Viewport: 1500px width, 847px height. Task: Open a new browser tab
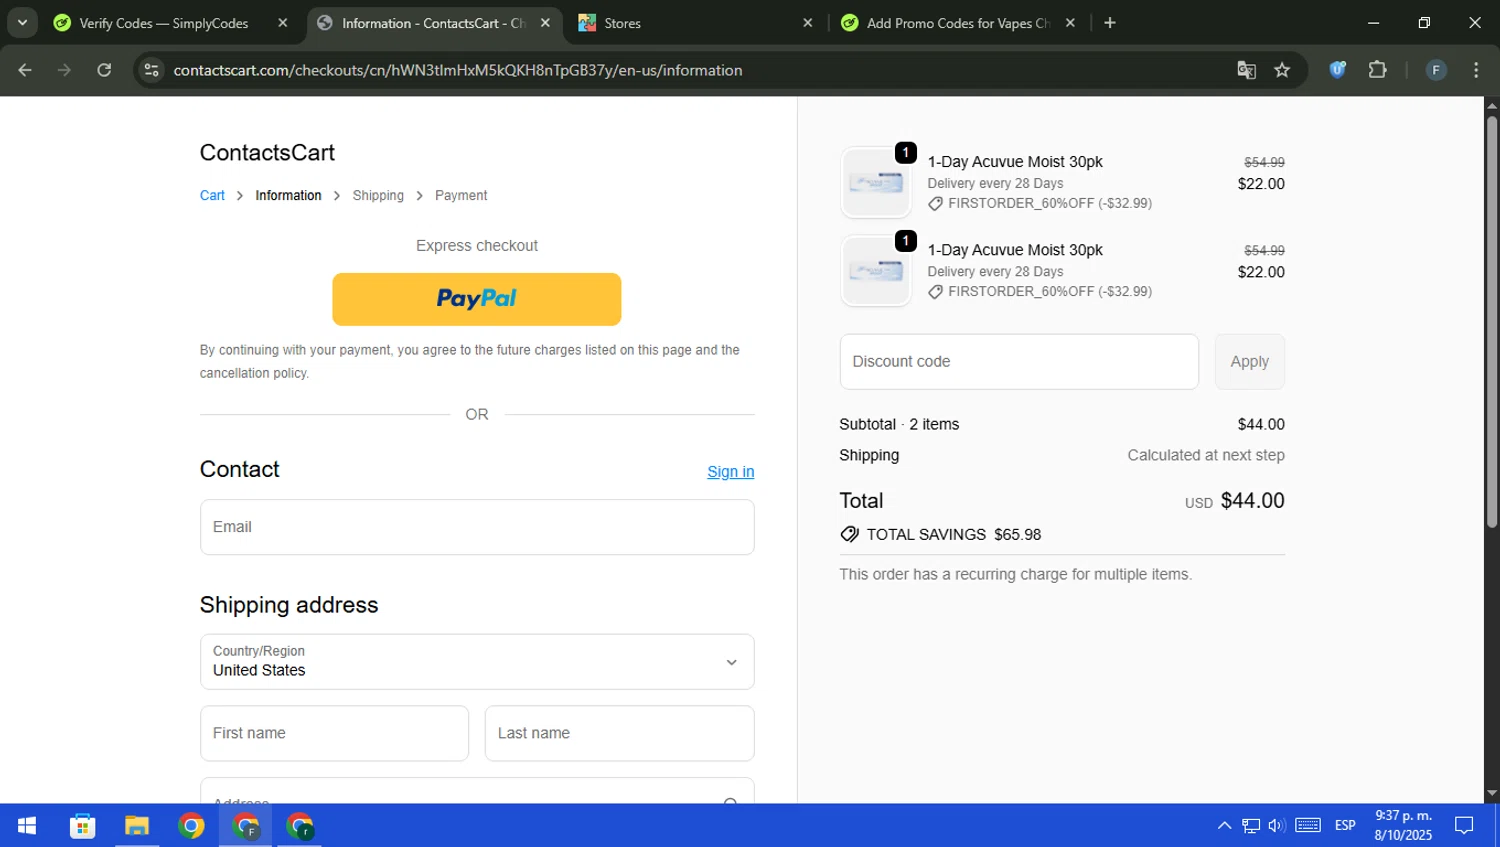pos(1109,23)
